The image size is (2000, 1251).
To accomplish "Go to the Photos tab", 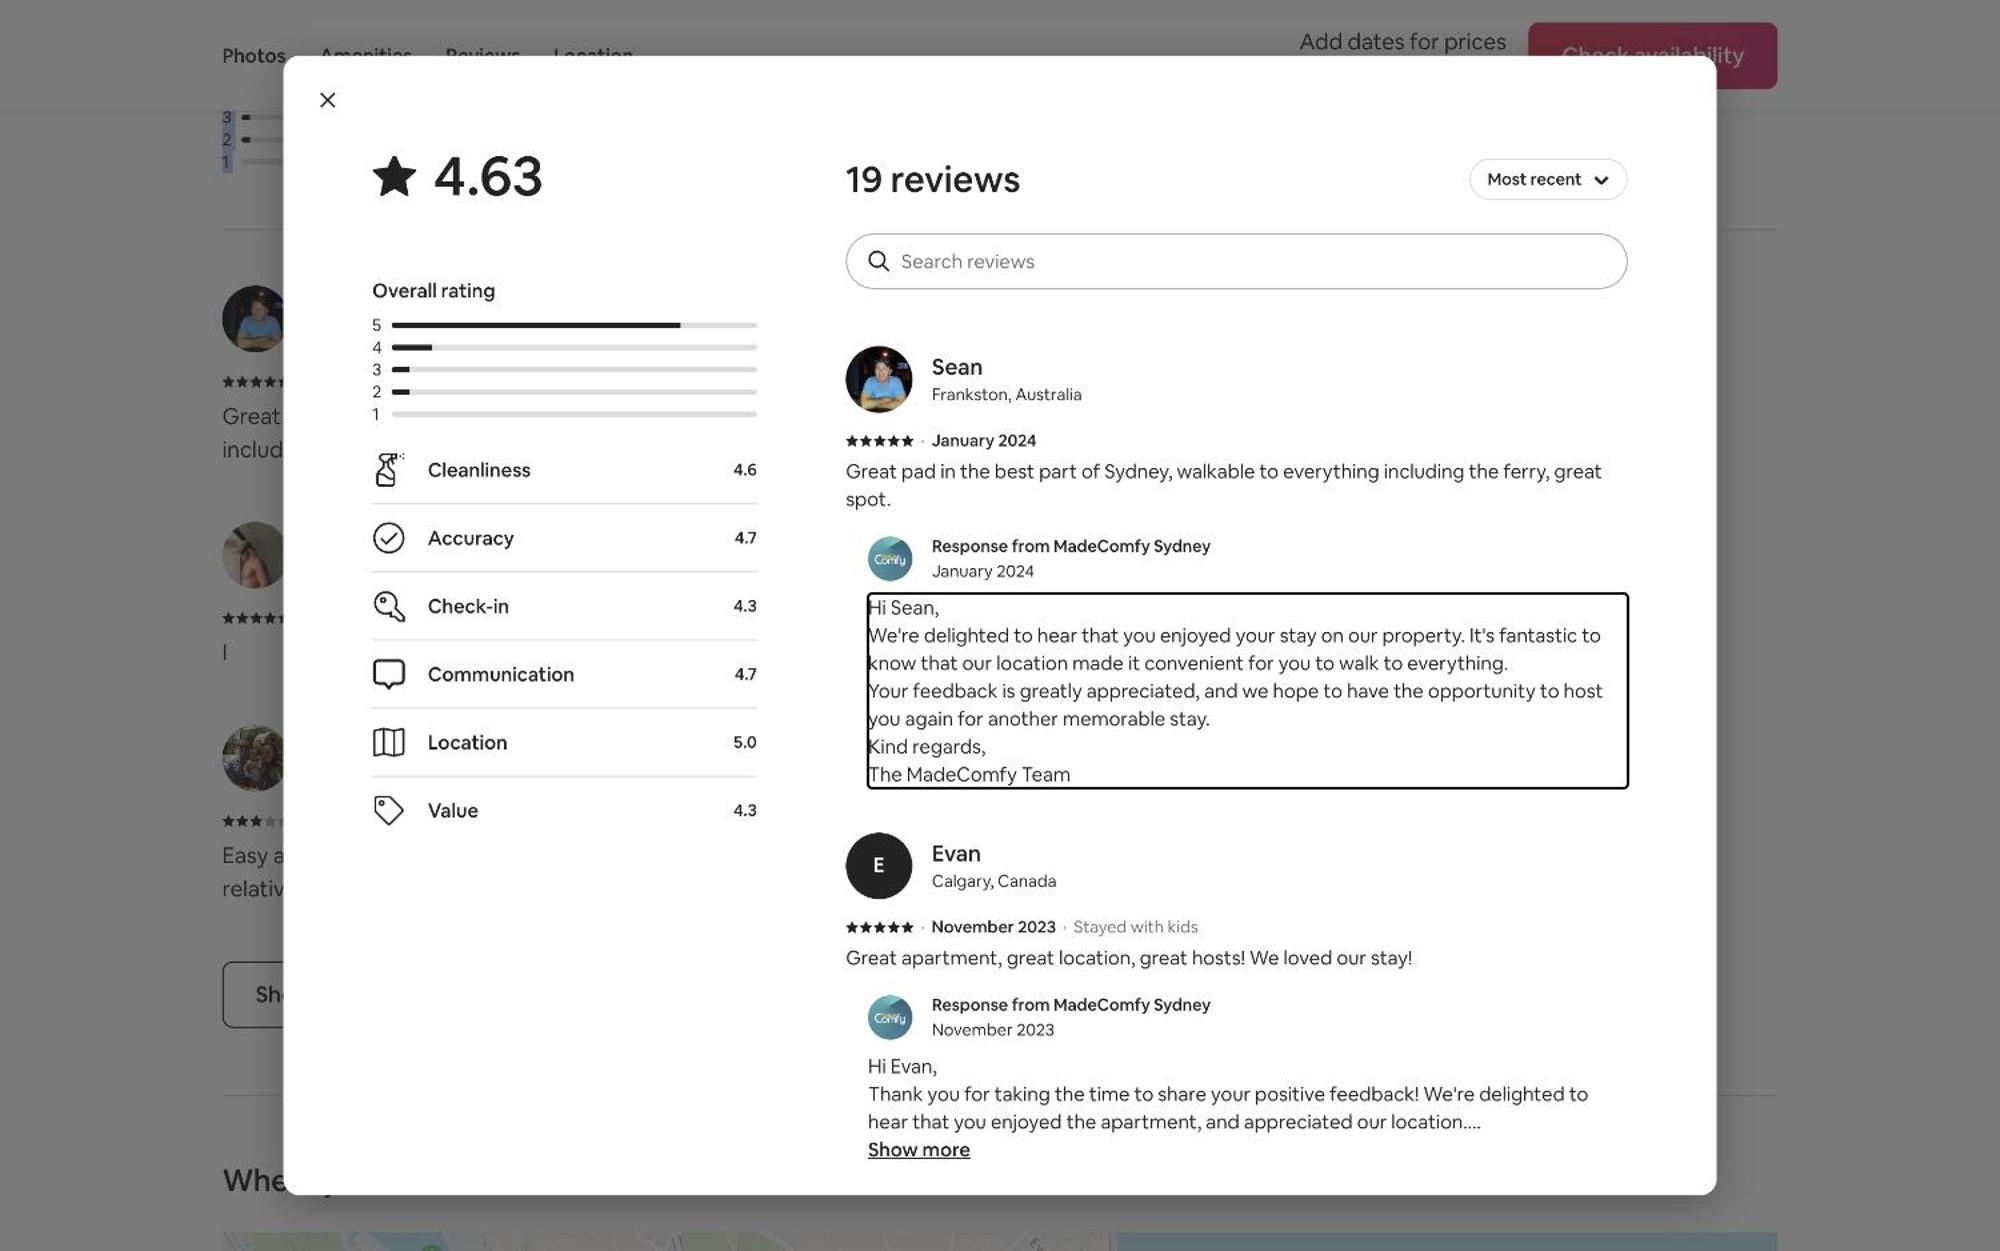I will (x=253, y=56).
